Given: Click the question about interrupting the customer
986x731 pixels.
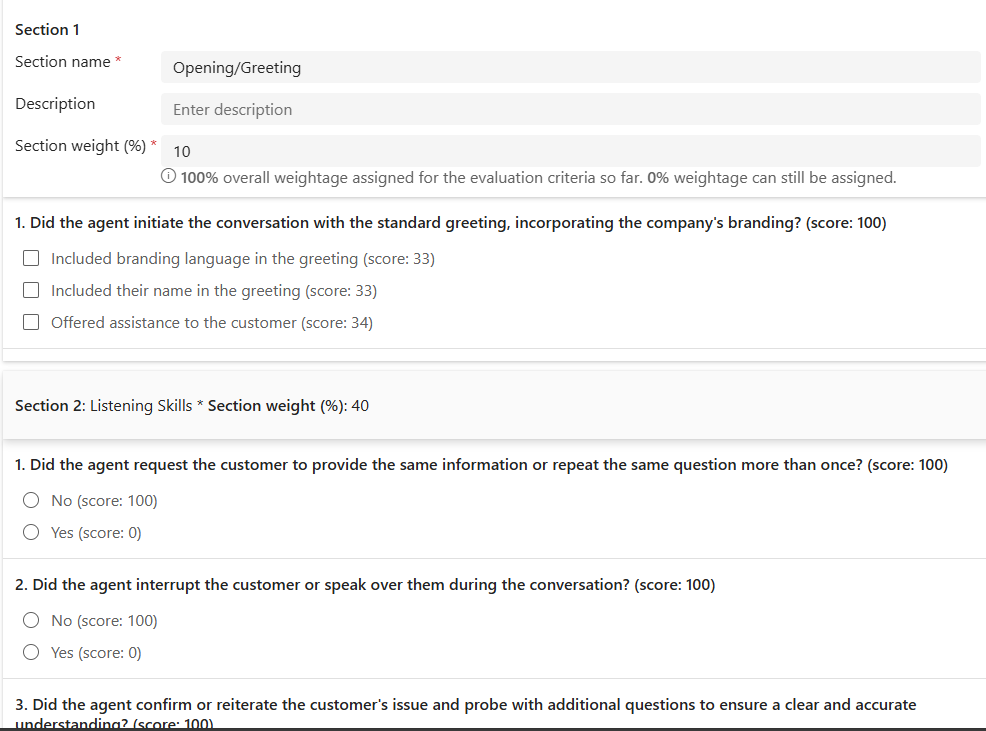Looking at the screenshot, I should 365,585.
